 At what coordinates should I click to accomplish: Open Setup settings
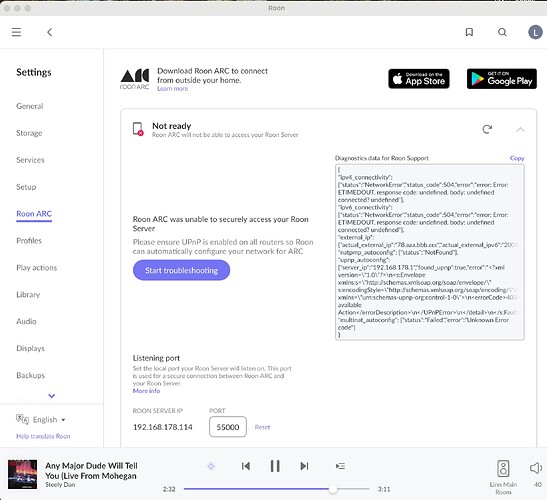pyautogui.click(x=26, y=187)
